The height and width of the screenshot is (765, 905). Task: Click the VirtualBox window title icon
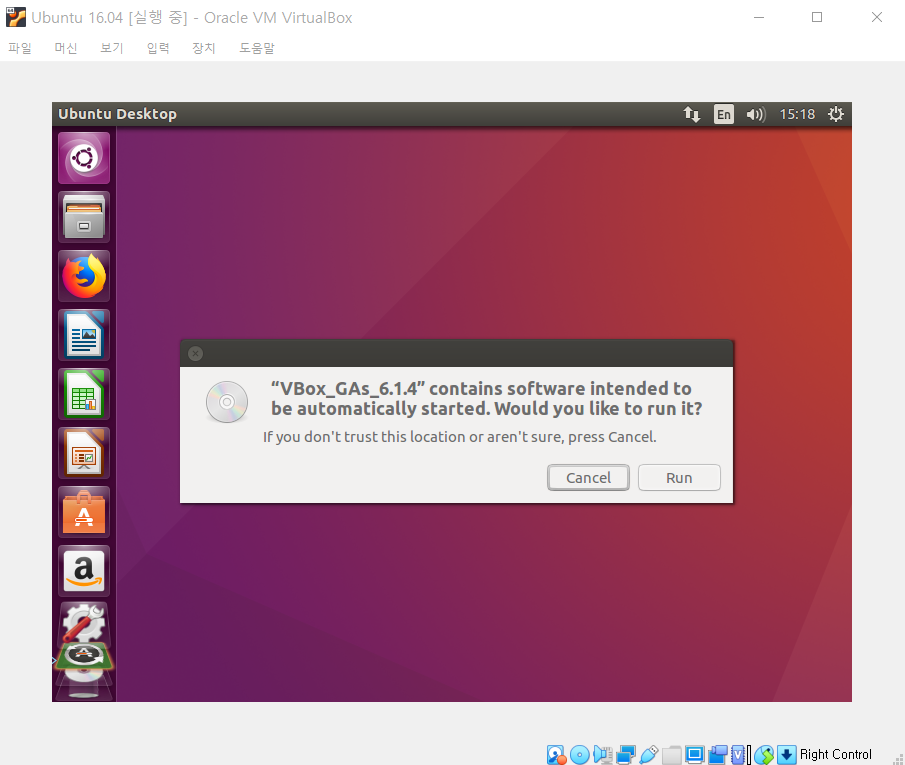pyautogui.click(x=16, y=17)
